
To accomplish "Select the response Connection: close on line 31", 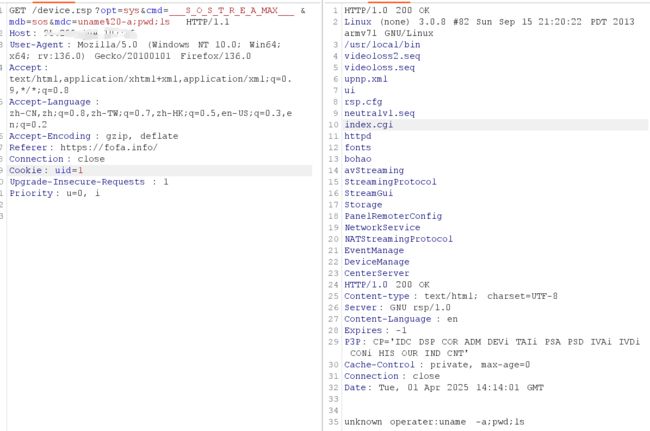I will coord(392,376).
